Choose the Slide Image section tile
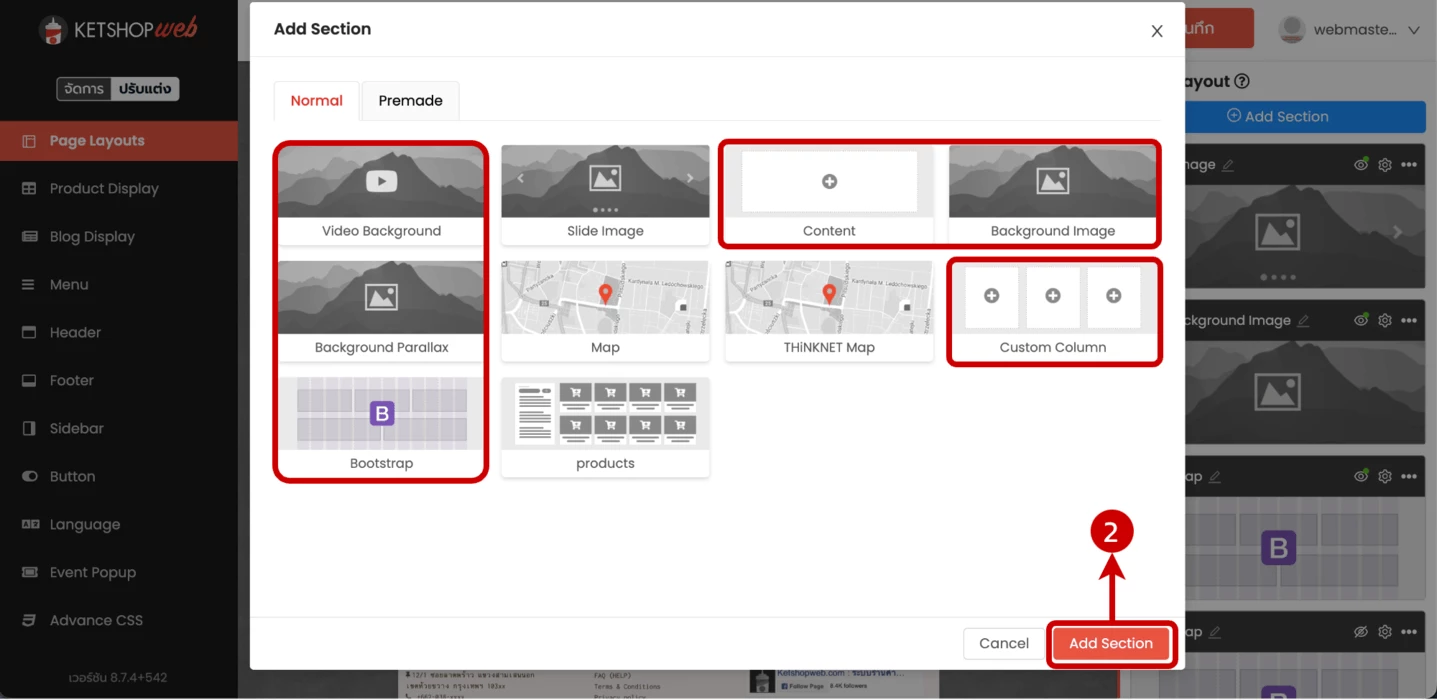The height and width of the screenshot is (700, 1437). click(605, 195)
